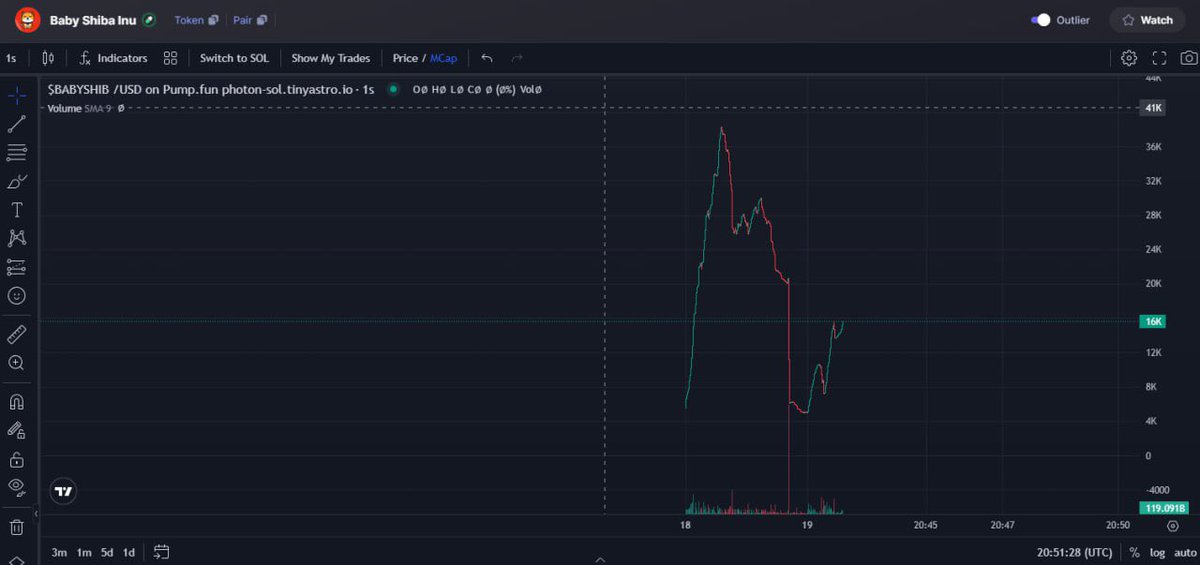
Task: Select the trend line drawing tool
Action: 17,124
